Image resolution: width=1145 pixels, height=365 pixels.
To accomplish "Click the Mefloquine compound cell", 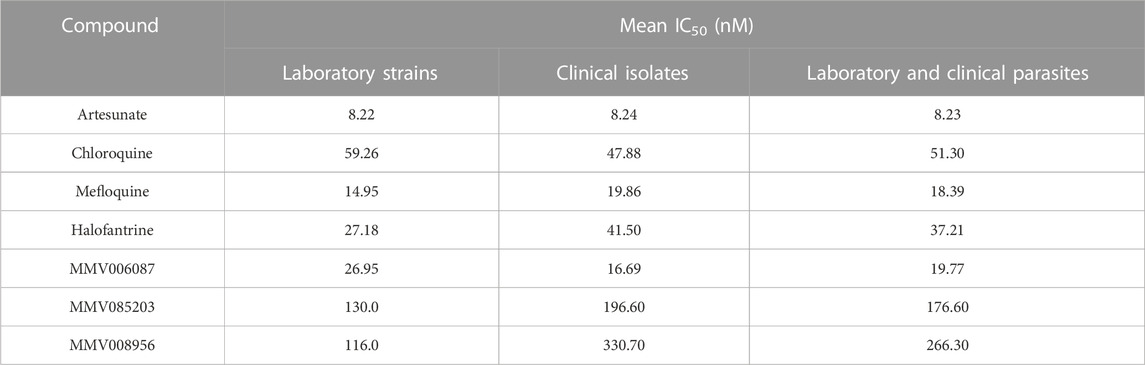I will (x=112, y=192).
